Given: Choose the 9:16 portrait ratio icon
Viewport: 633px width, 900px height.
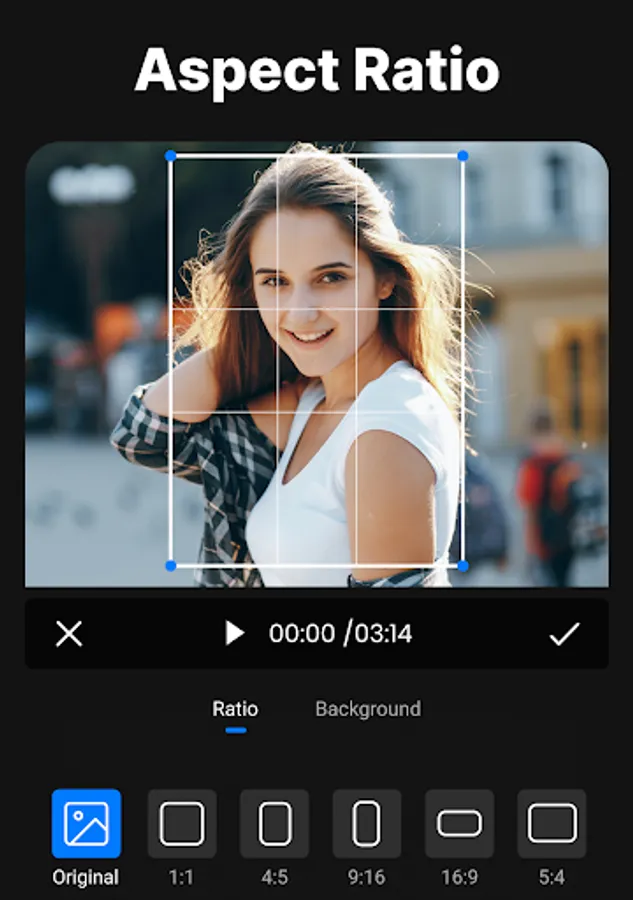Looking at the screenshot, I should point(367,824).
